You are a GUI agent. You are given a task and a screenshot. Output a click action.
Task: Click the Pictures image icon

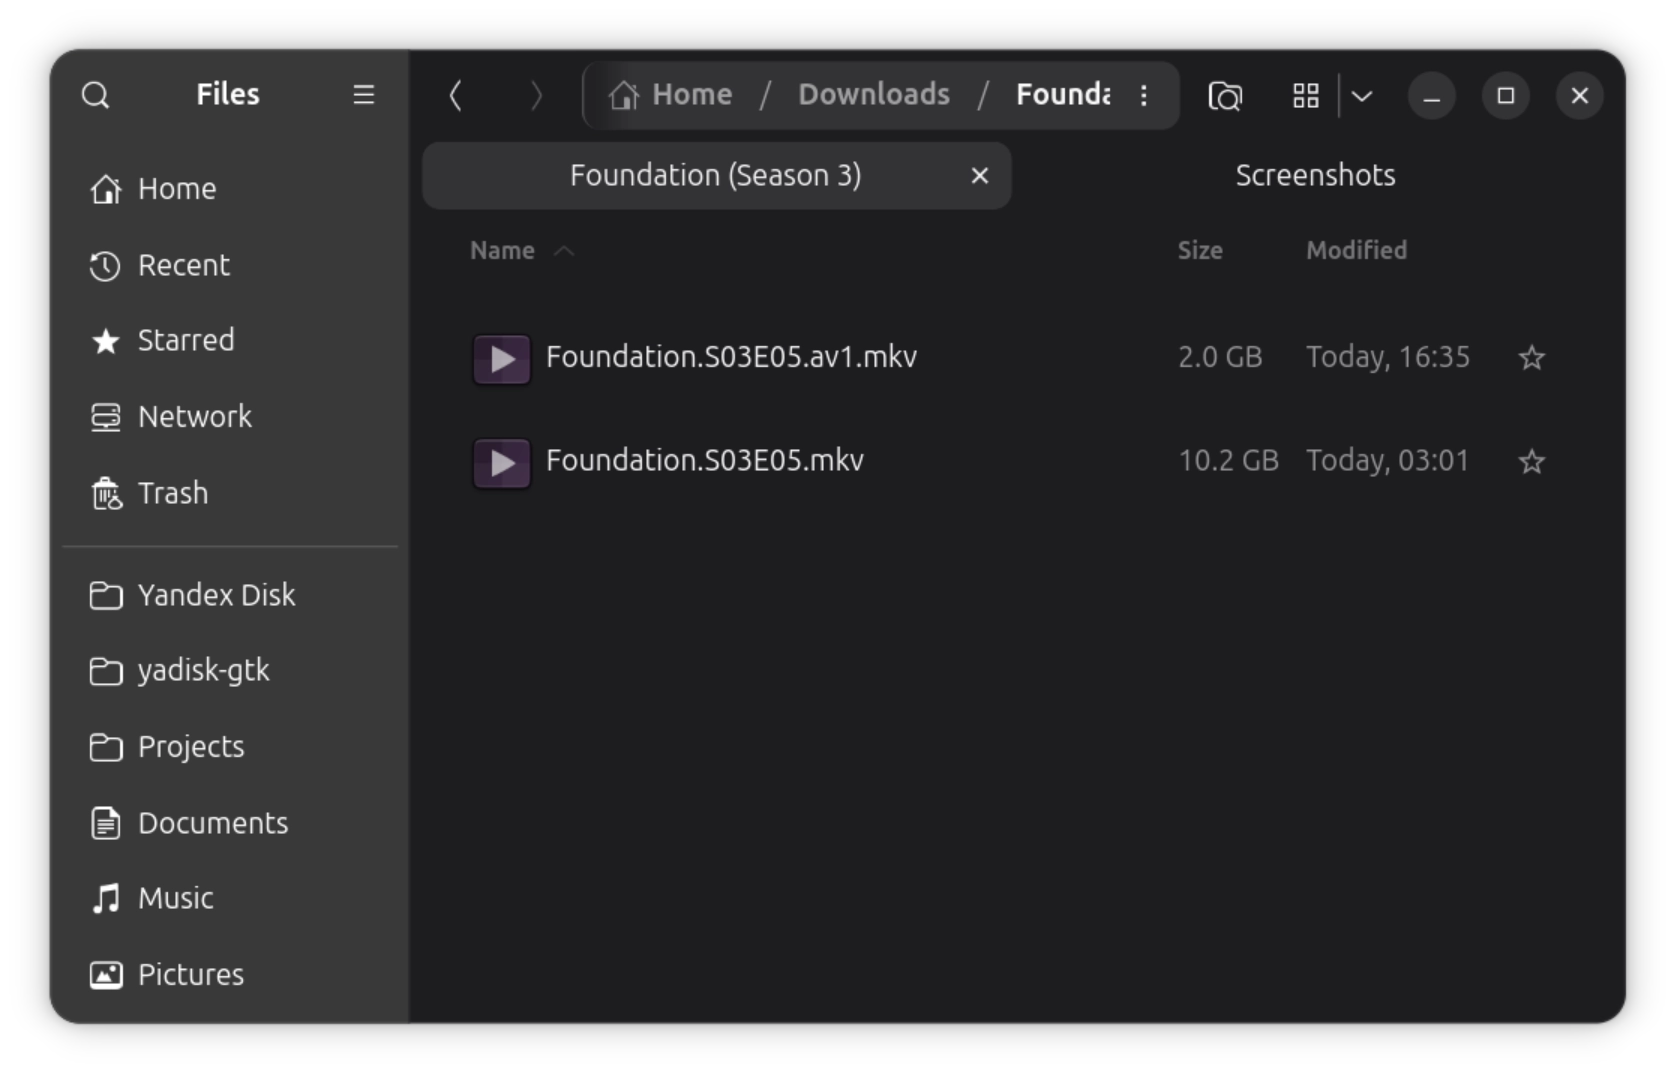tap(106, 975)
